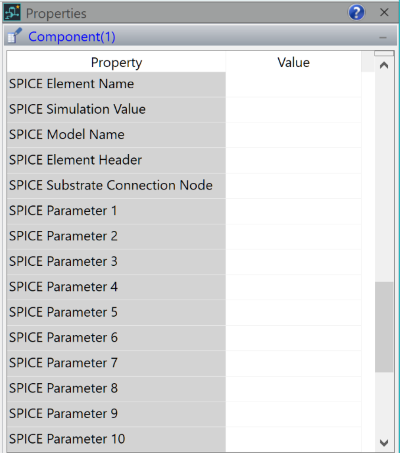Click the blue help question mark icon
Viewport: 400px width, 453px height.
coord(356,13)
